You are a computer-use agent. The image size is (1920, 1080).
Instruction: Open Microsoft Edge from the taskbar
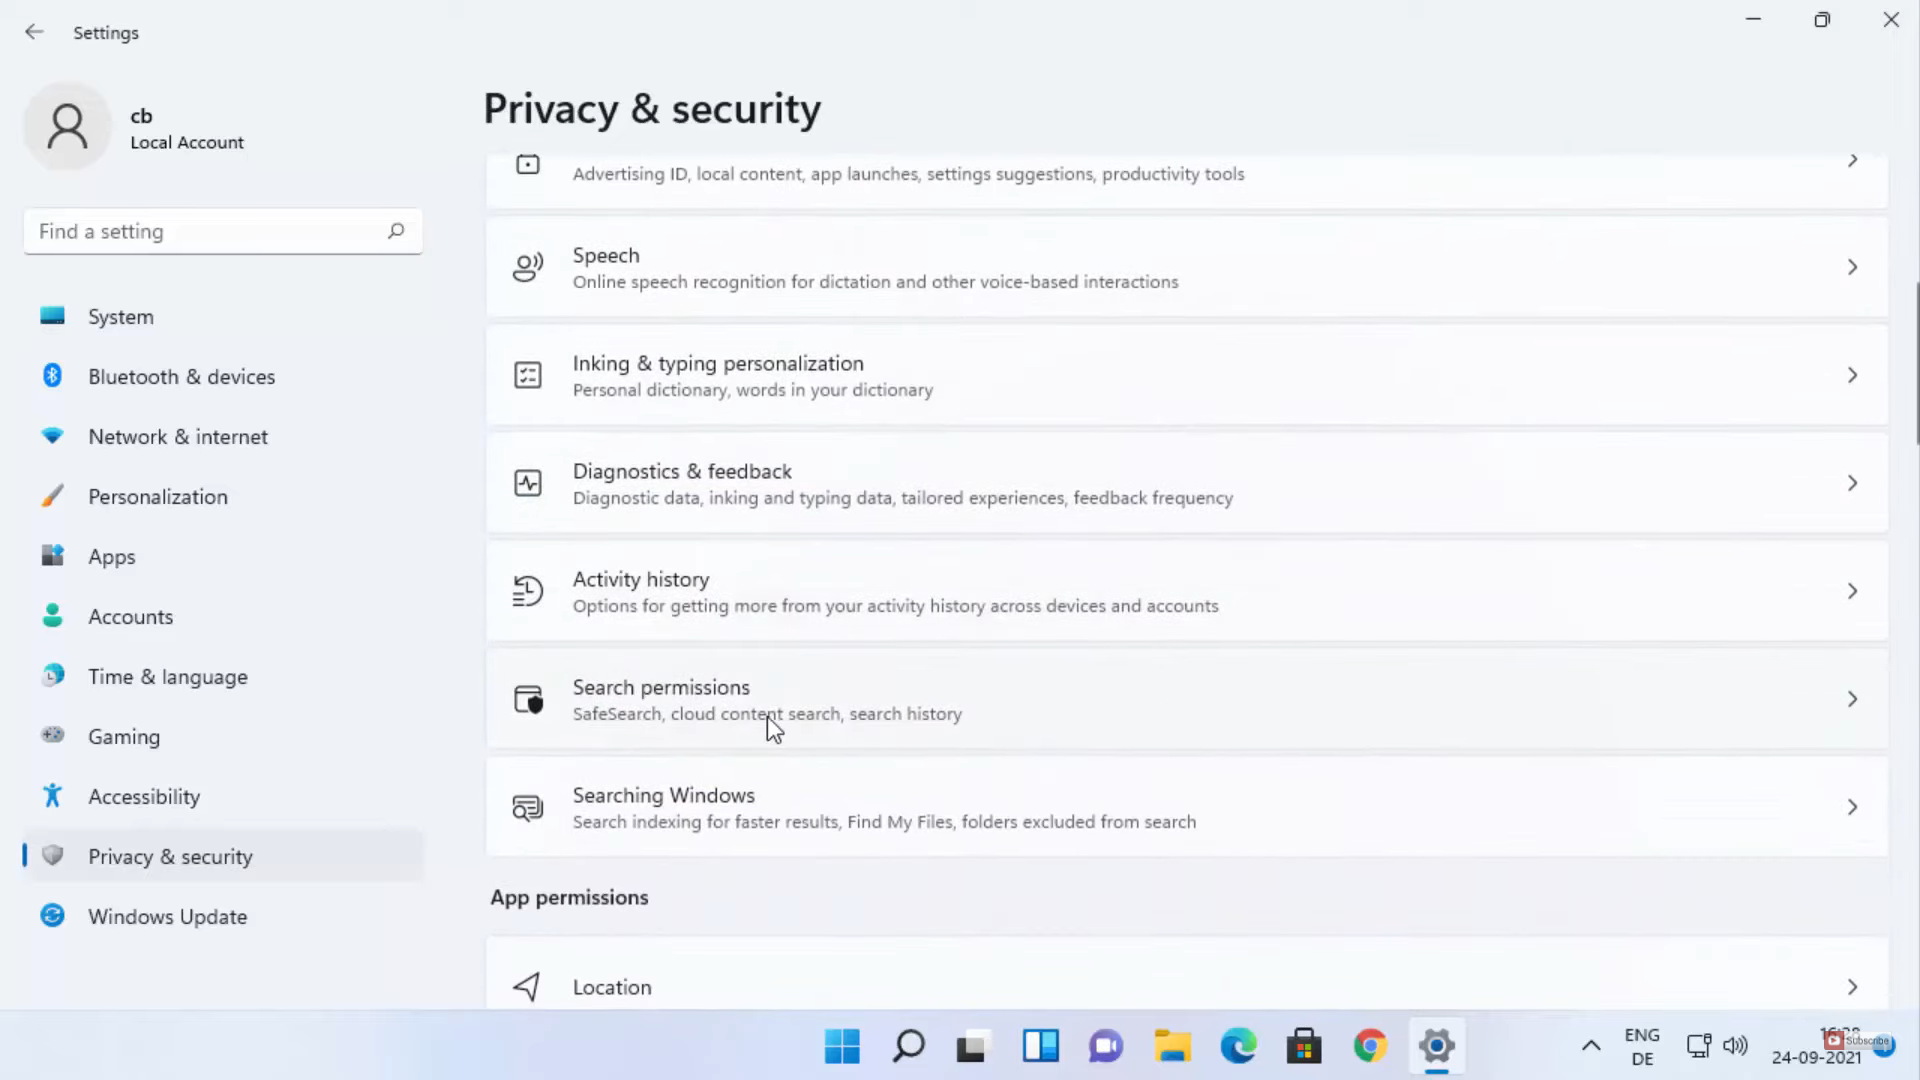[1238, 1046]
